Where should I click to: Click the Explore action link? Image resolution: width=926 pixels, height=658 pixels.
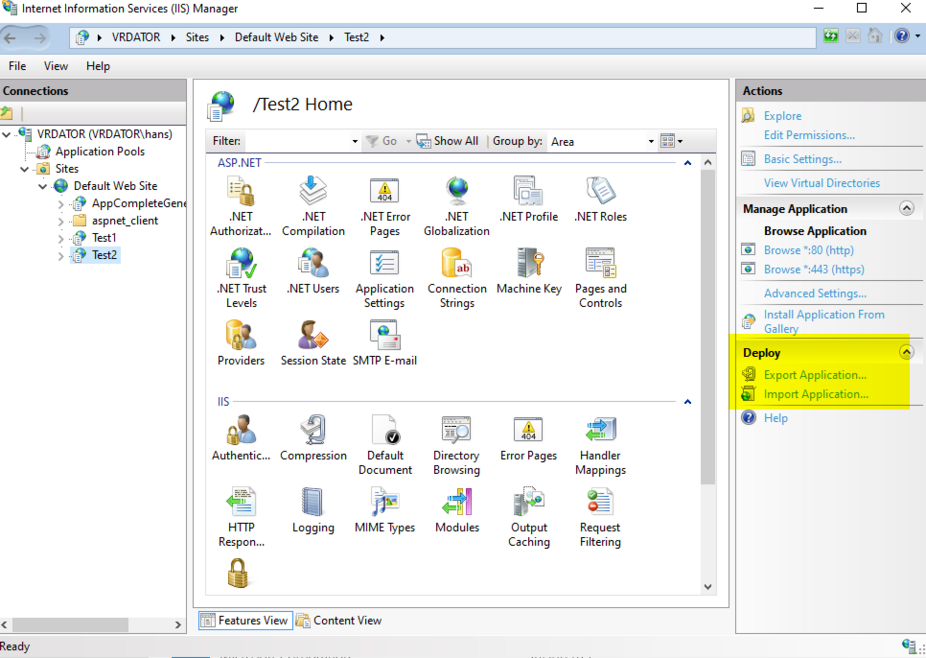pyautogui.click(x=782, y=116)
